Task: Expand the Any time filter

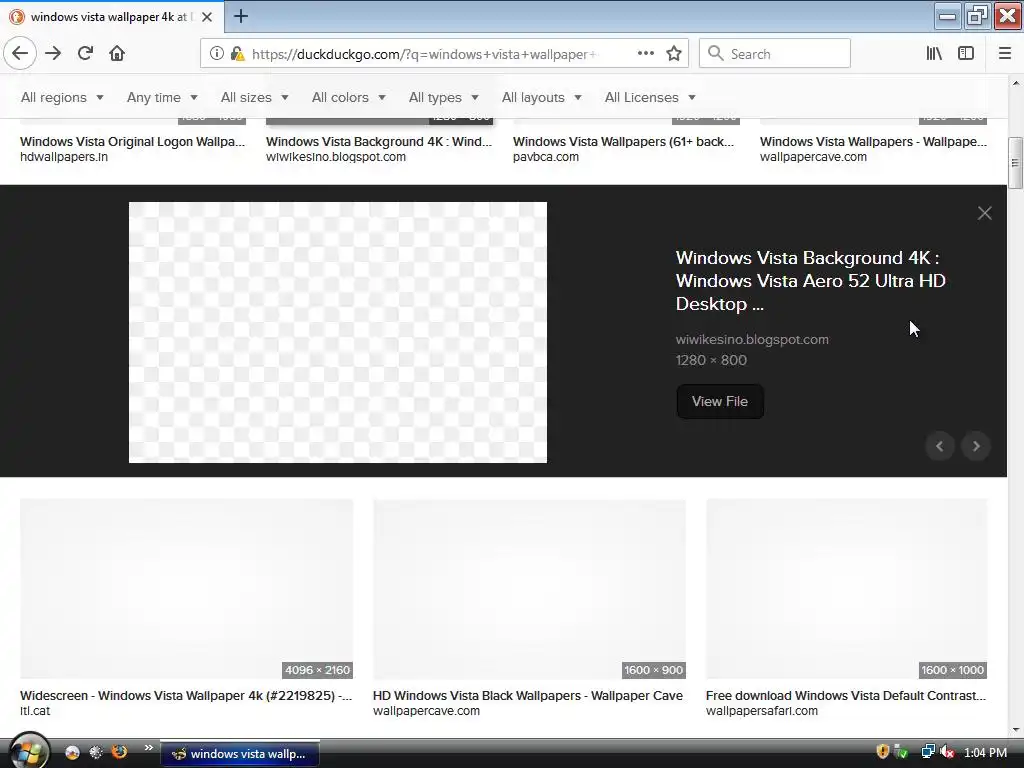Action: tap(162, 97)
